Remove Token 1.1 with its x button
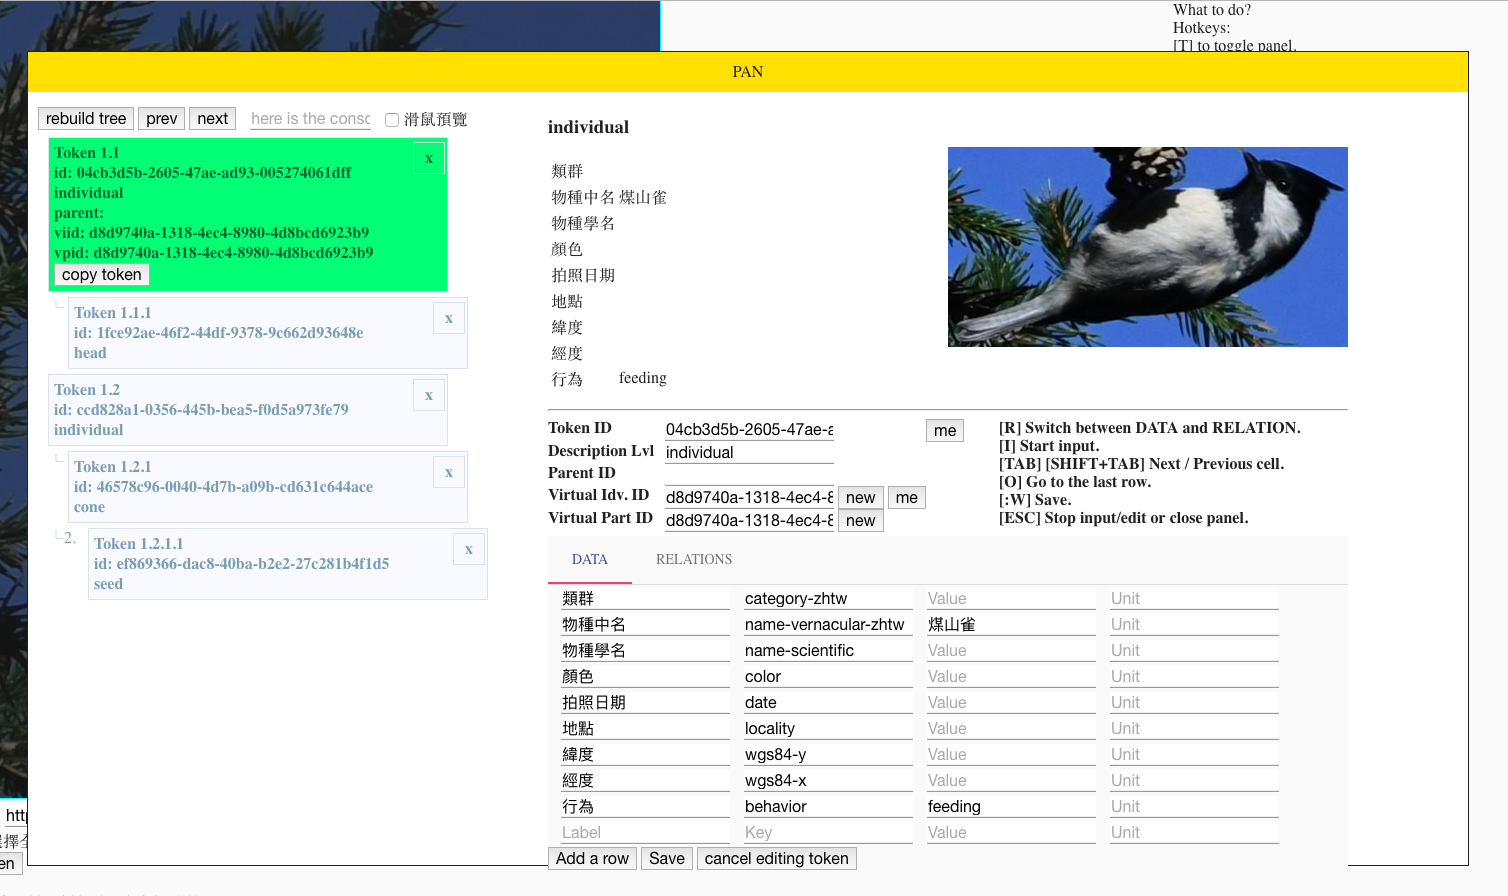This screenshot has height=896, width=1508. coord(429,158)
